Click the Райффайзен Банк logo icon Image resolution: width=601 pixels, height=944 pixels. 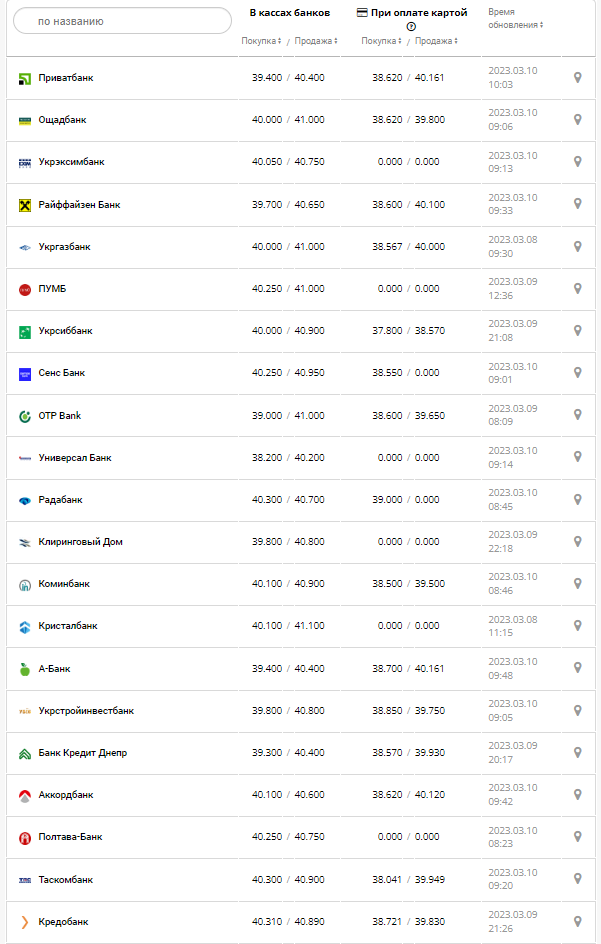tap(25, 205)
